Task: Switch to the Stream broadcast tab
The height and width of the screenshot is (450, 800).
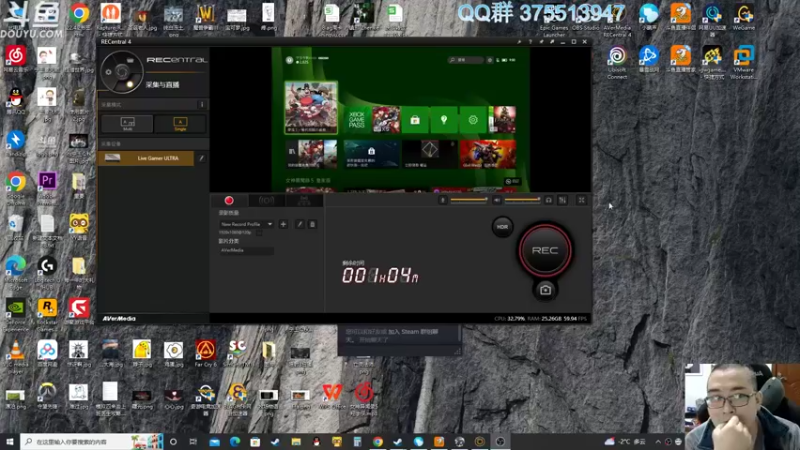Action: point(266,201)
